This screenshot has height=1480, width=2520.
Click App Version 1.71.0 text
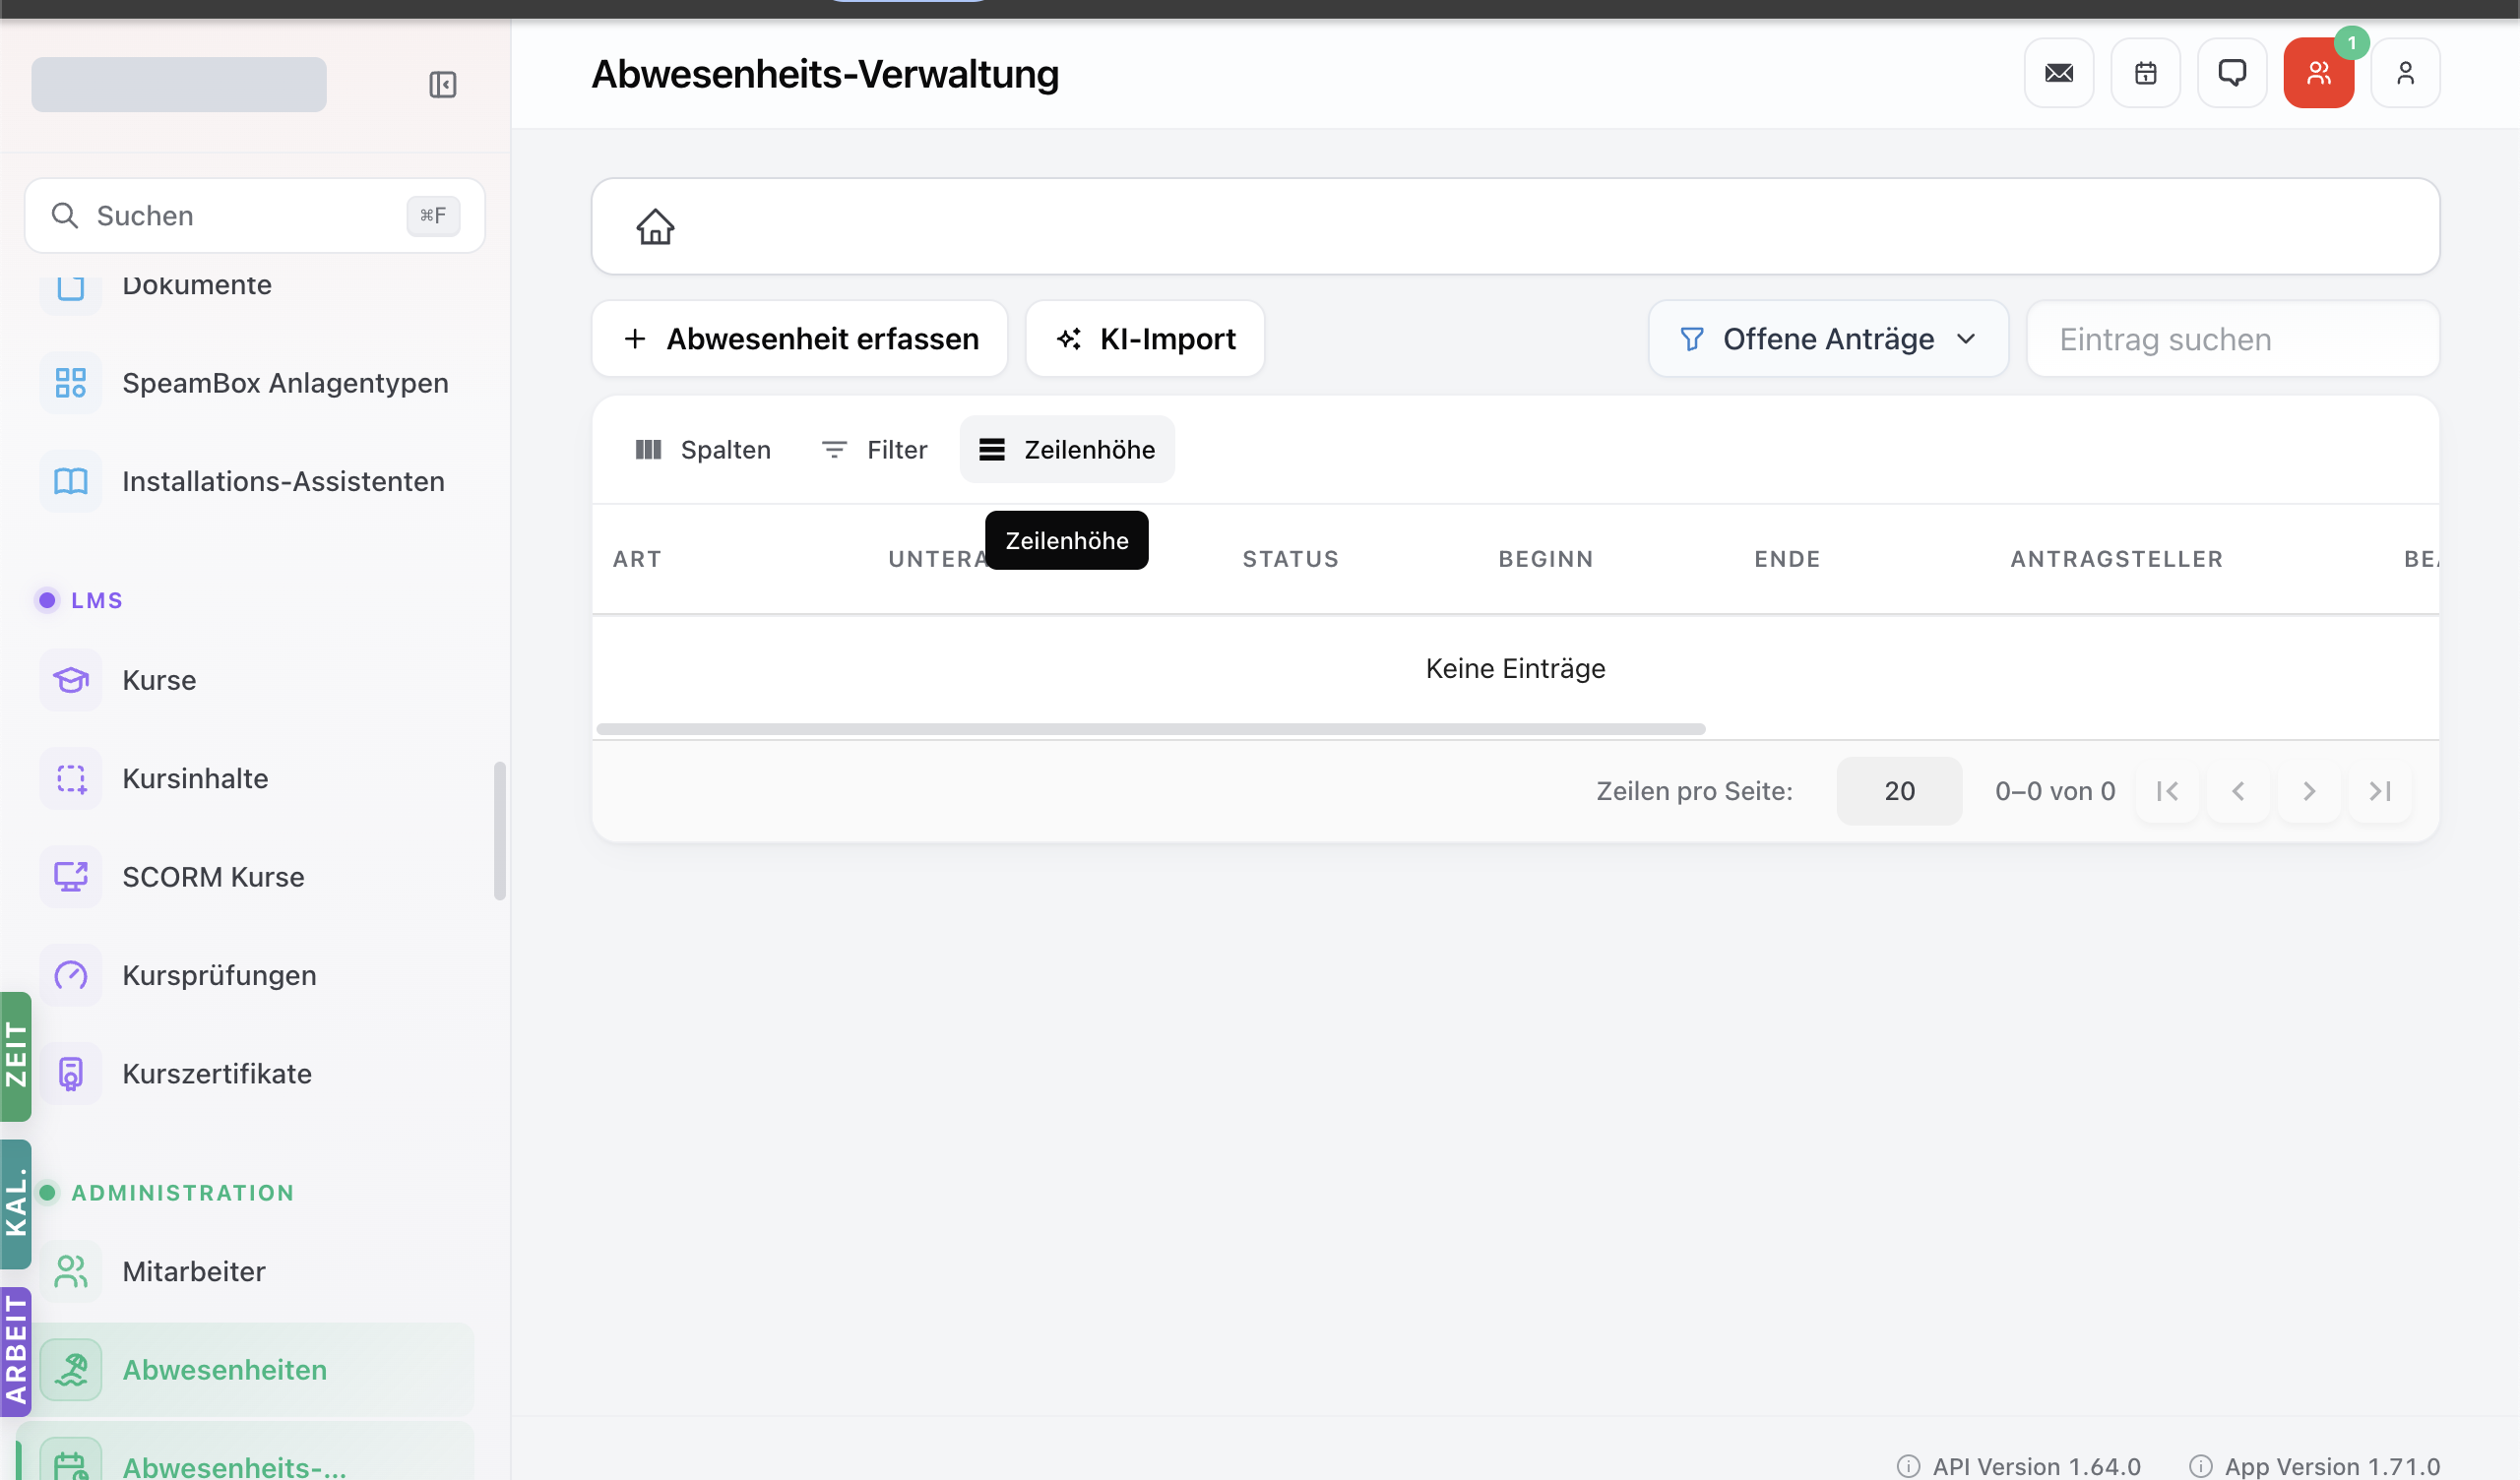pyautogui.click(x=2332, y=1466)
